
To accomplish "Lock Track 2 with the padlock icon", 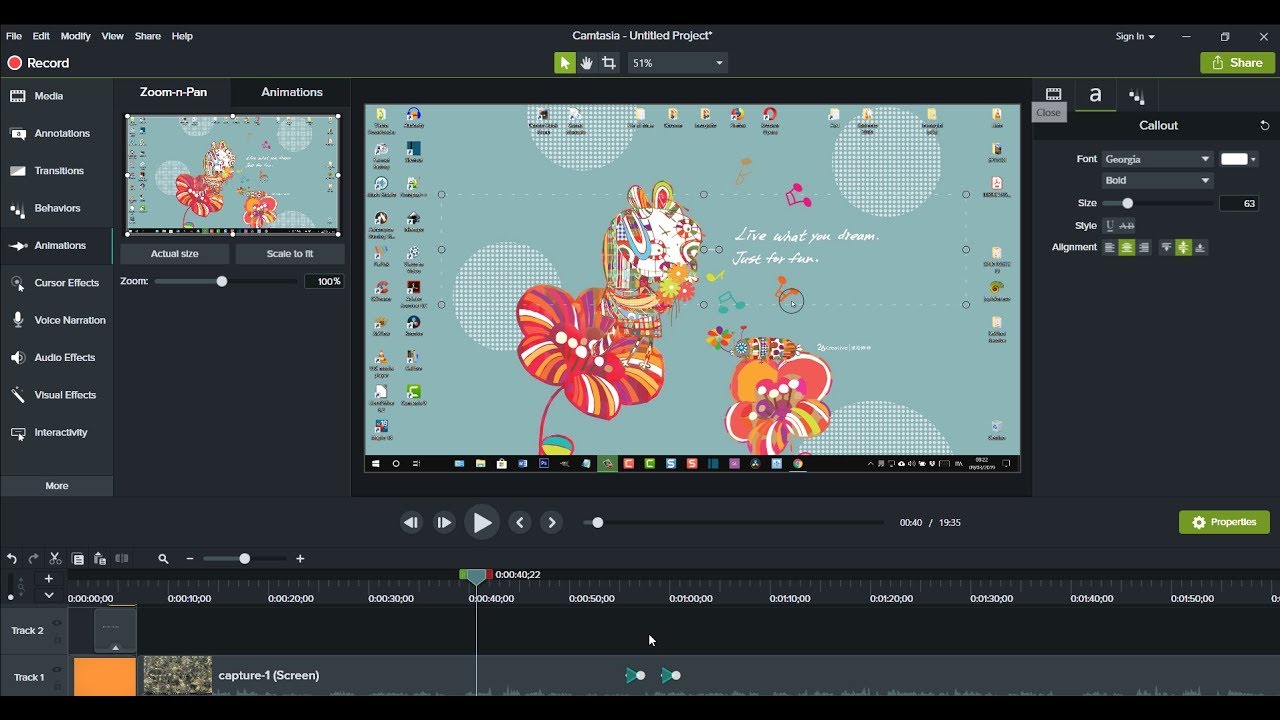I will click(57, 638).
